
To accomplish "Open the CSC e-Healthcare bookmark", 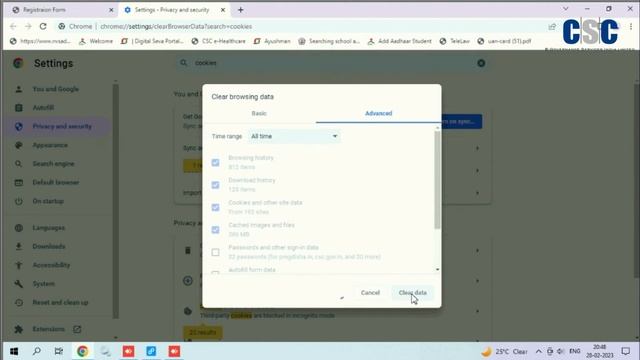I will point(218,41).
